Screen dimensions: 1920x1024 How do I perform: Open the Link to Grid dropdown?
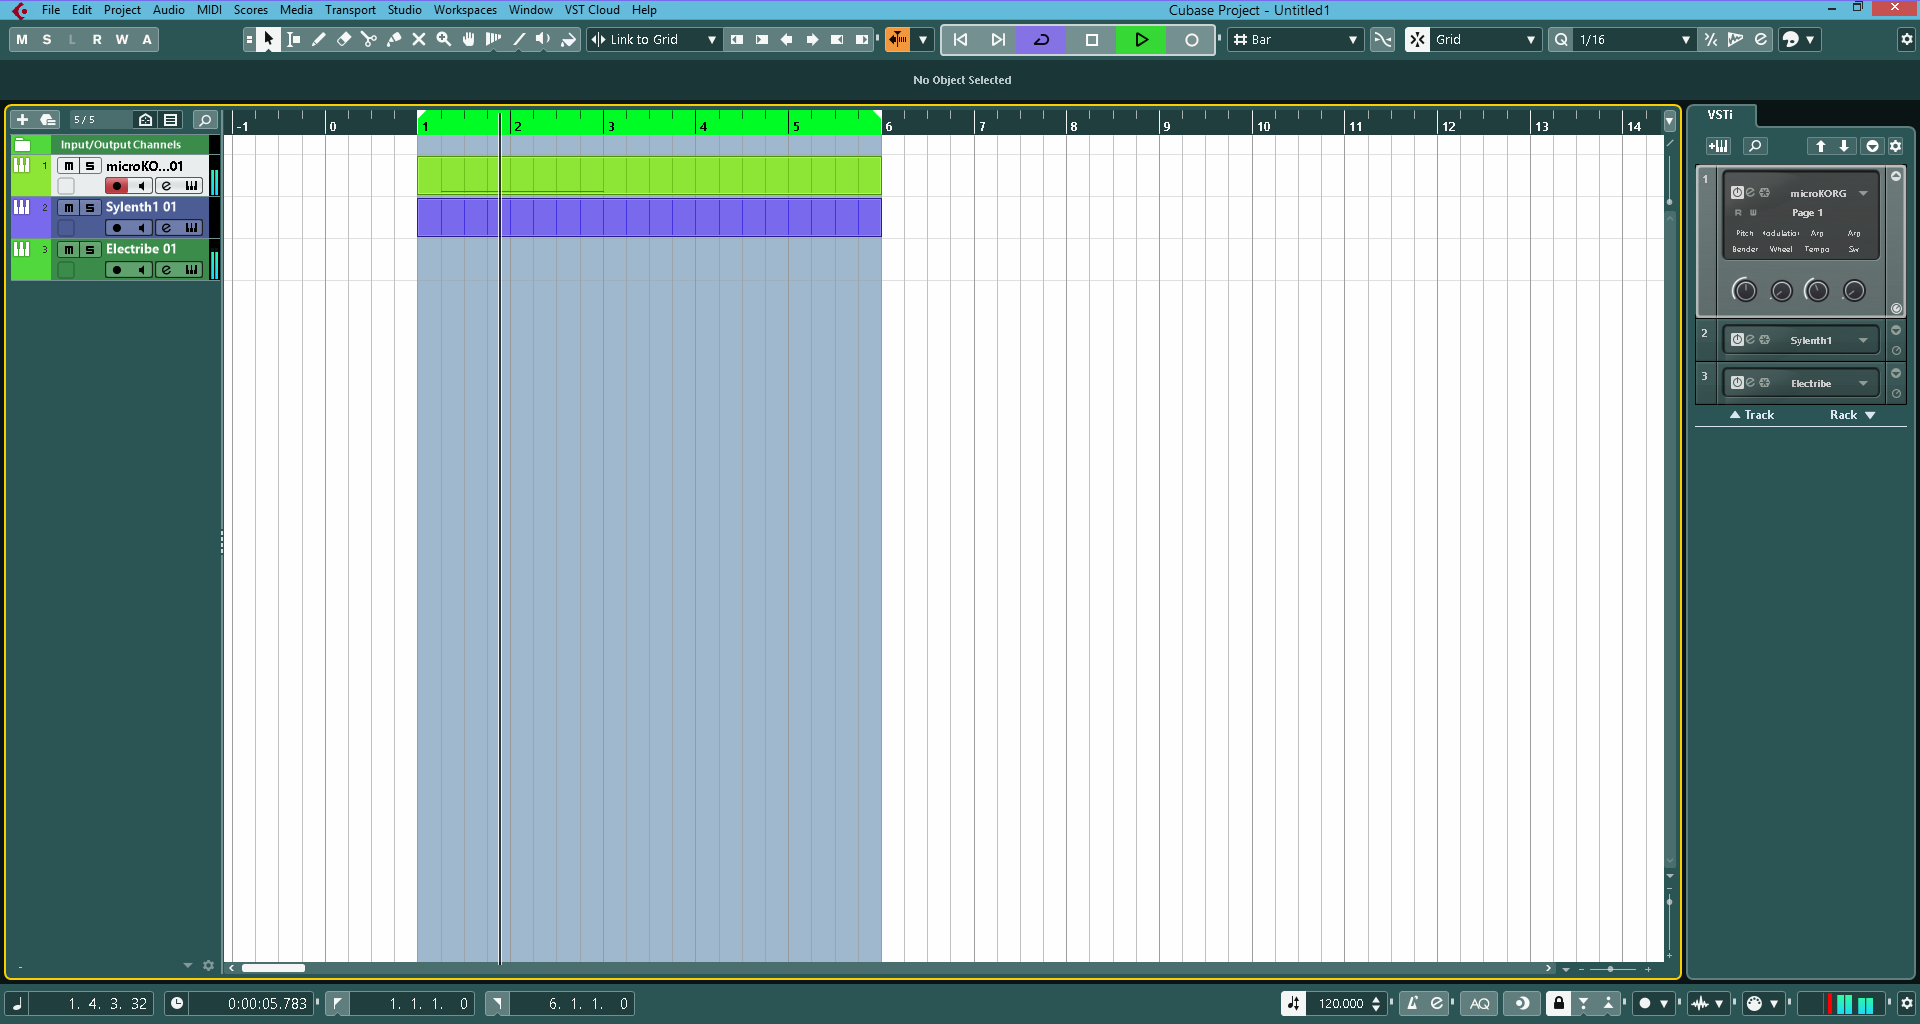click(656, 39)
